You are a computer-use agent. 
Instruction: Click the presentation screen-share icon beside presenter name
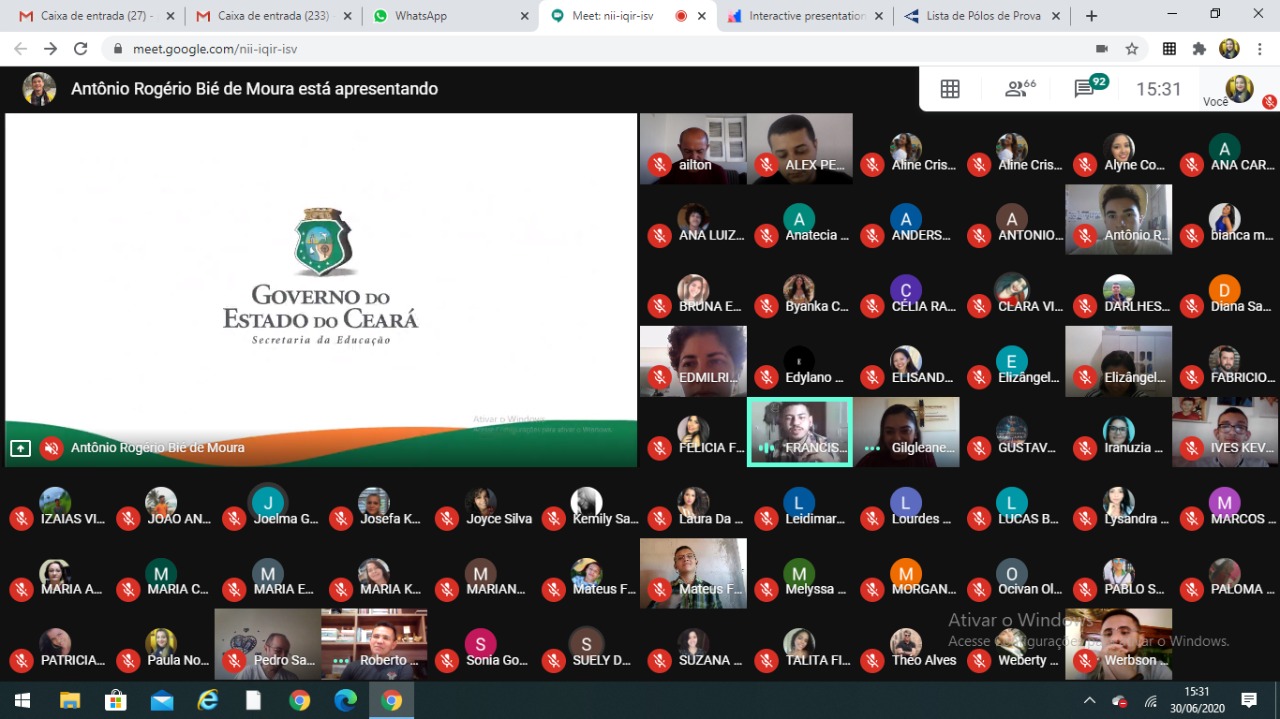pos(20,448)
